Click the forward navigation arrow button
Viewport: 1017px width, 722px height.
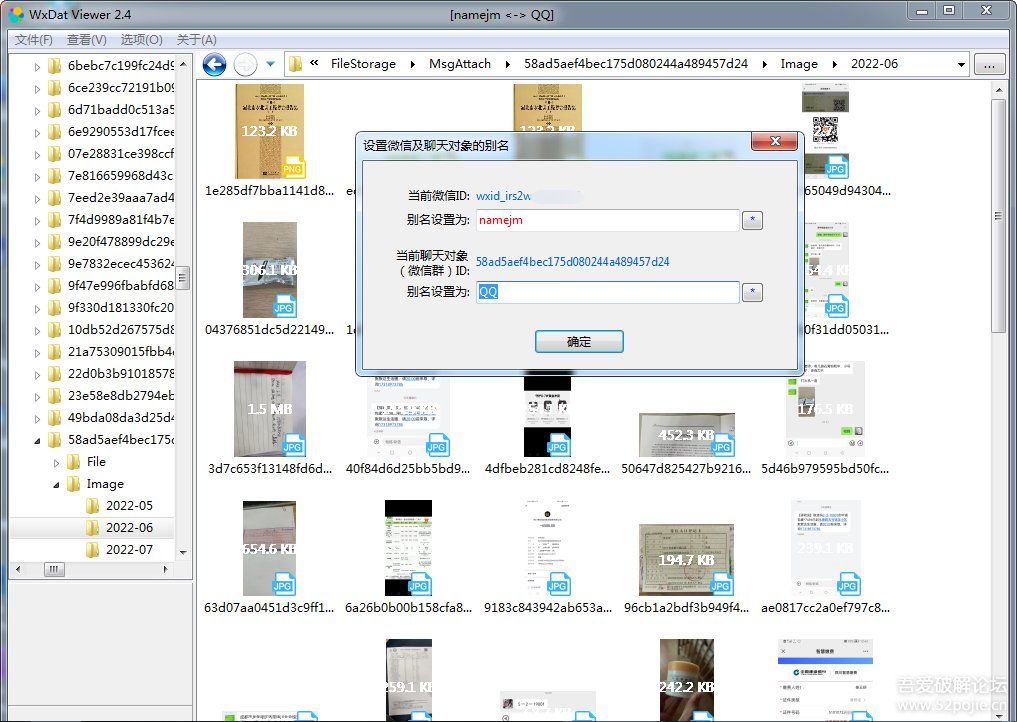[x=245, y=65]
